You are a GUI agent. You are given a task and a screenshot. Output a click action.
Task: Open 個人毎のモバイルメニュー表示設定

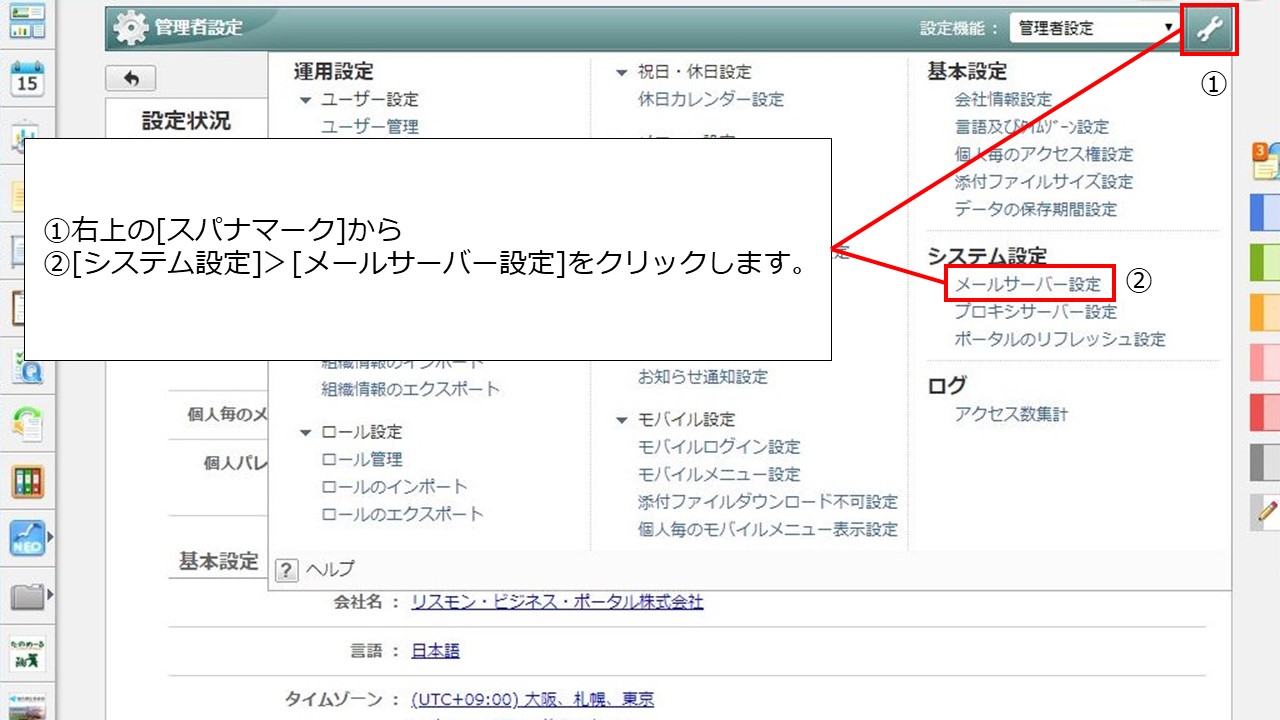768,529
